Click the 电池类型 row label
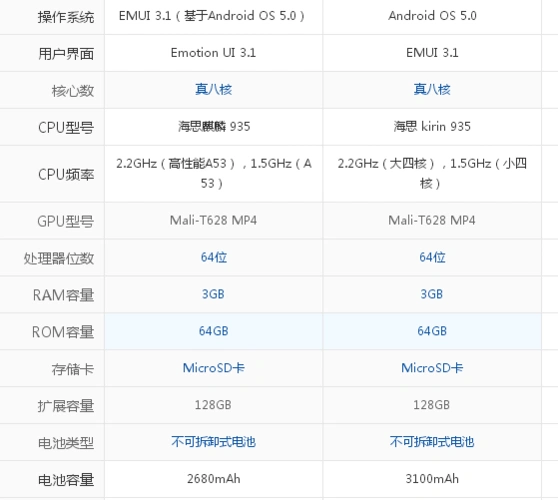This screenshot has height=500, width=558. click(66, 443)
